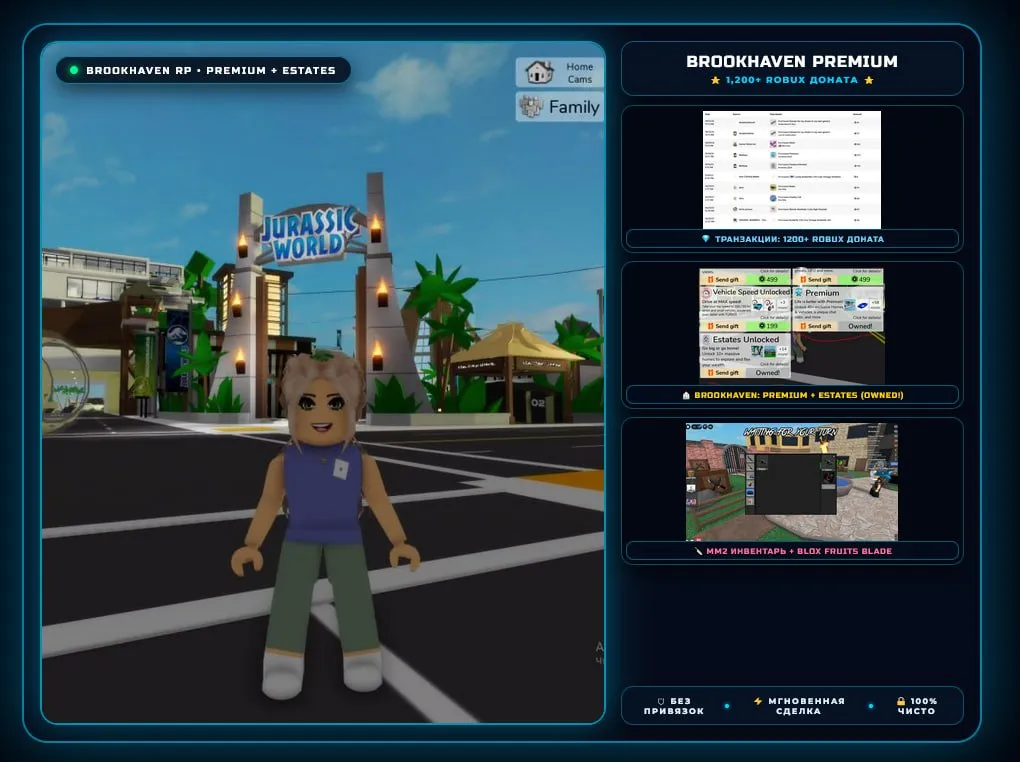
Task: Click the home preview images in Estates Unlocked
Action: click(764, 352)
